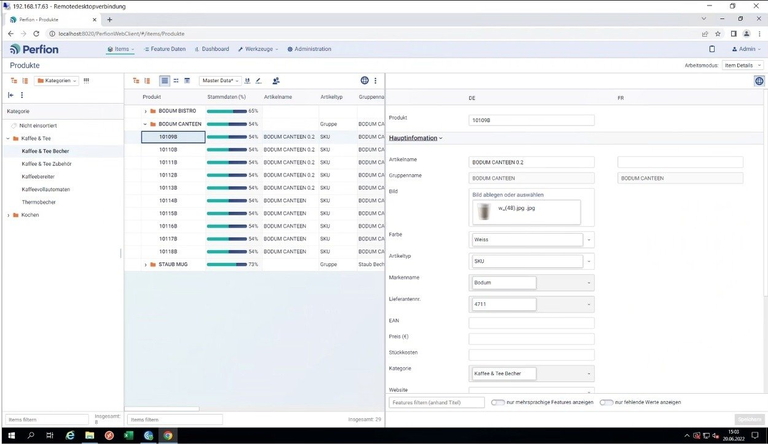Expand the Kochen category folder
The width and height of the screenshot is (768, 444).
click(8, 215)
